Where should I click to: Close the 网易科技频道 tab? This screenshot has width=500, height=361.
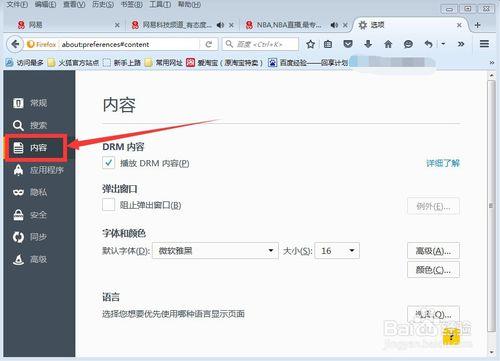[x=231, y=25]
